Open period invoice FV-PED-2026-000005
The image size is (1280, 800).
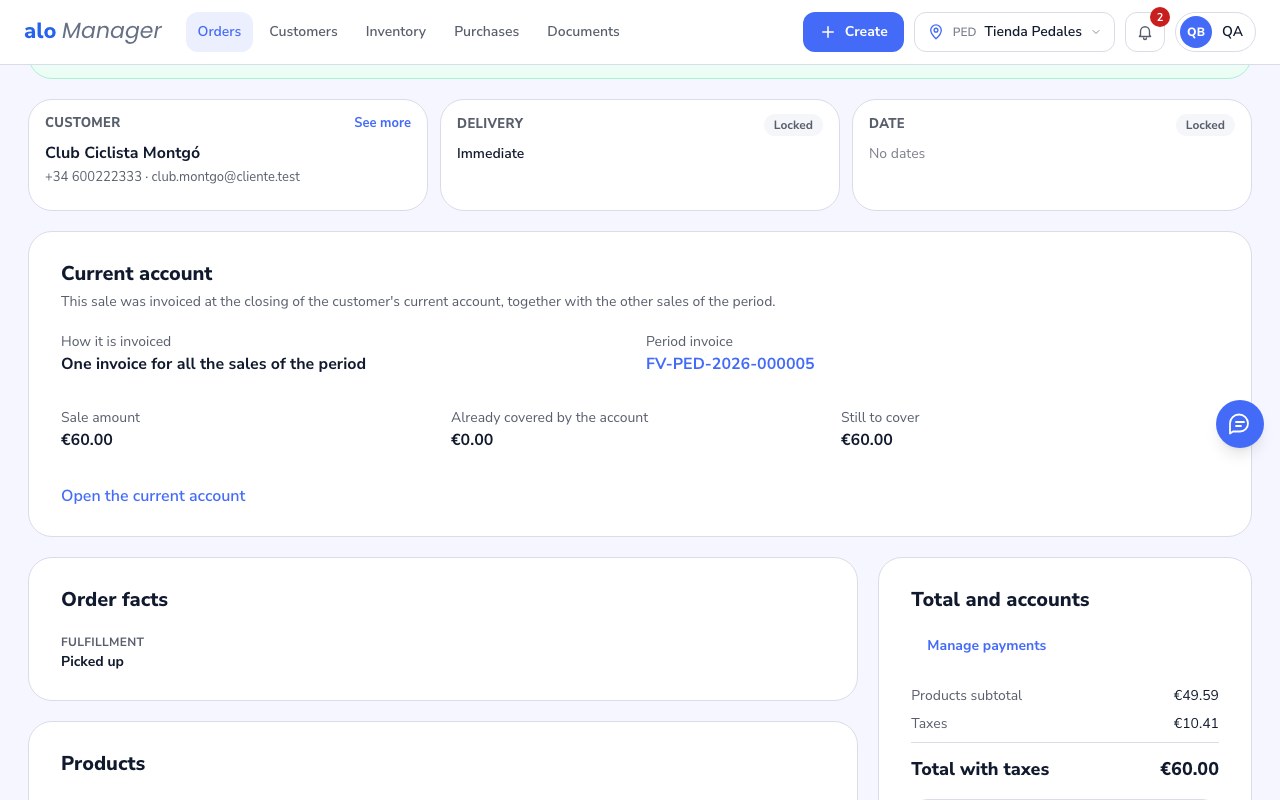pyautogui.click(x=730, y=364)
